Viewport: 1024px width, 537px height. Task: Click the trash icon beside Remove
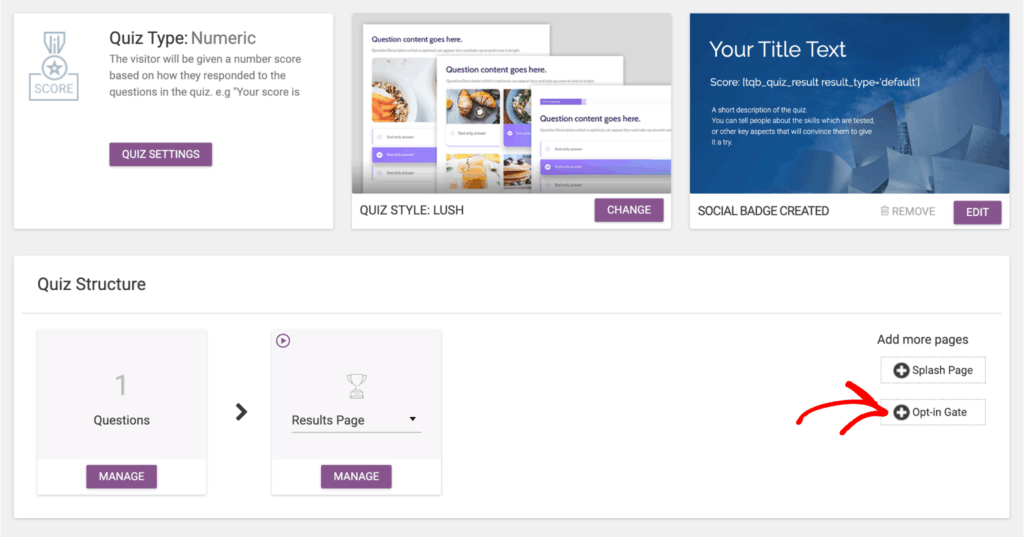(x=884, y=212)
